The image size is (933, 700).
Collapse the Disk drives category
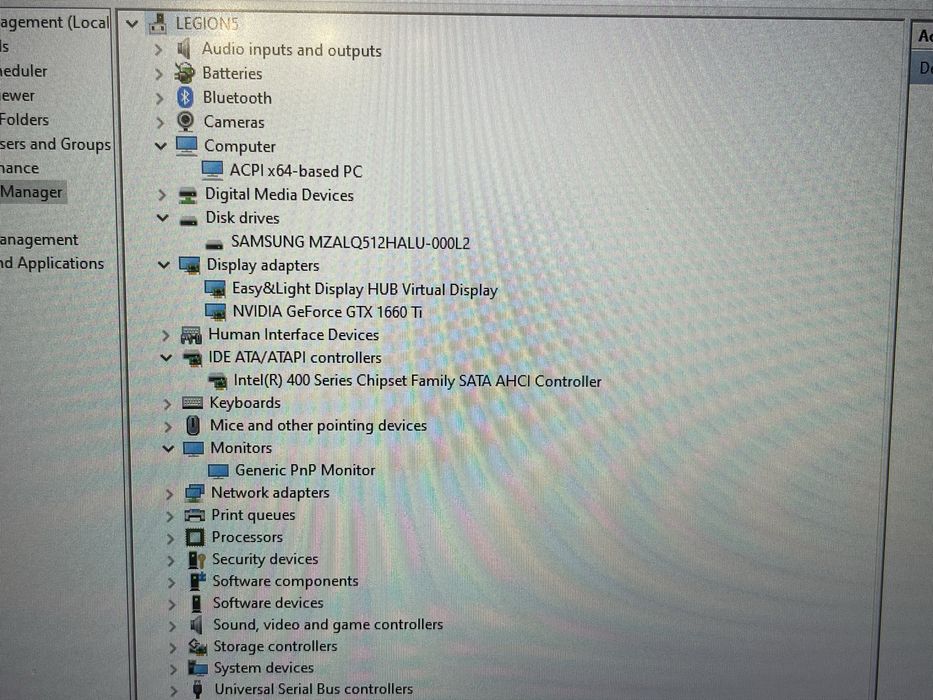point(162,218)
